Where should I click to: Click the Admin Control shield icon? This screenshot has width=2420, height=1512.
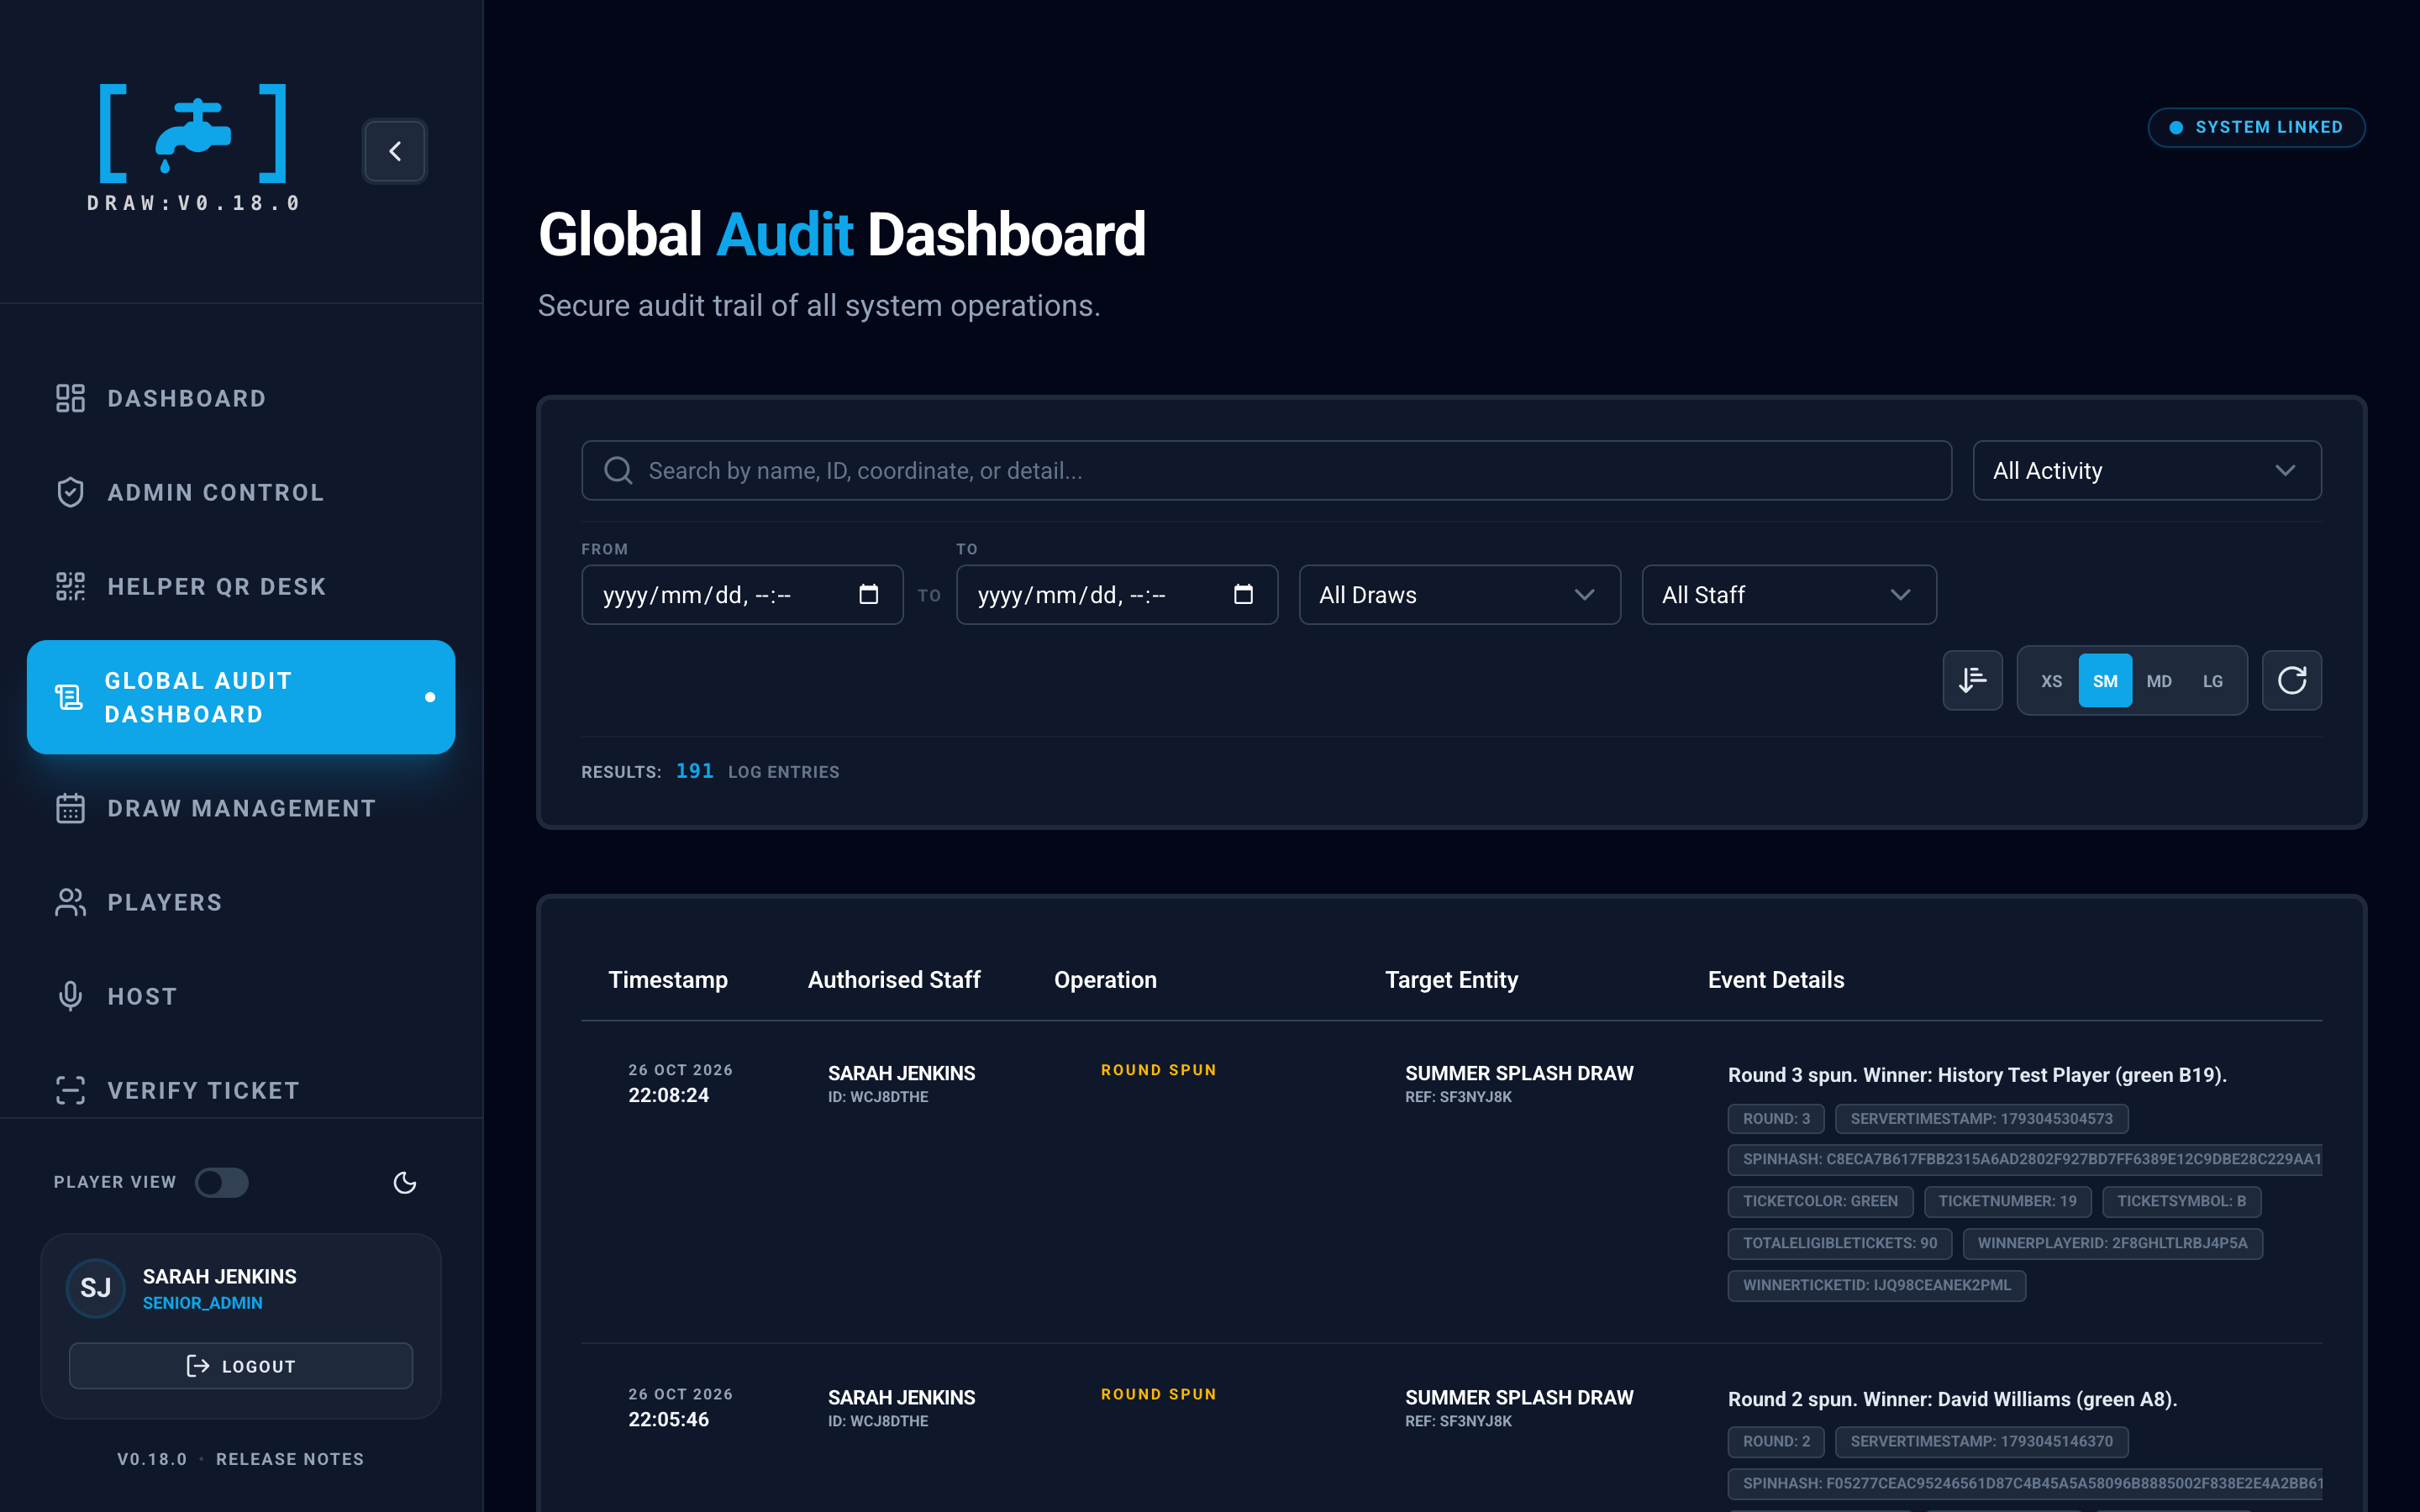click(70, 492)
